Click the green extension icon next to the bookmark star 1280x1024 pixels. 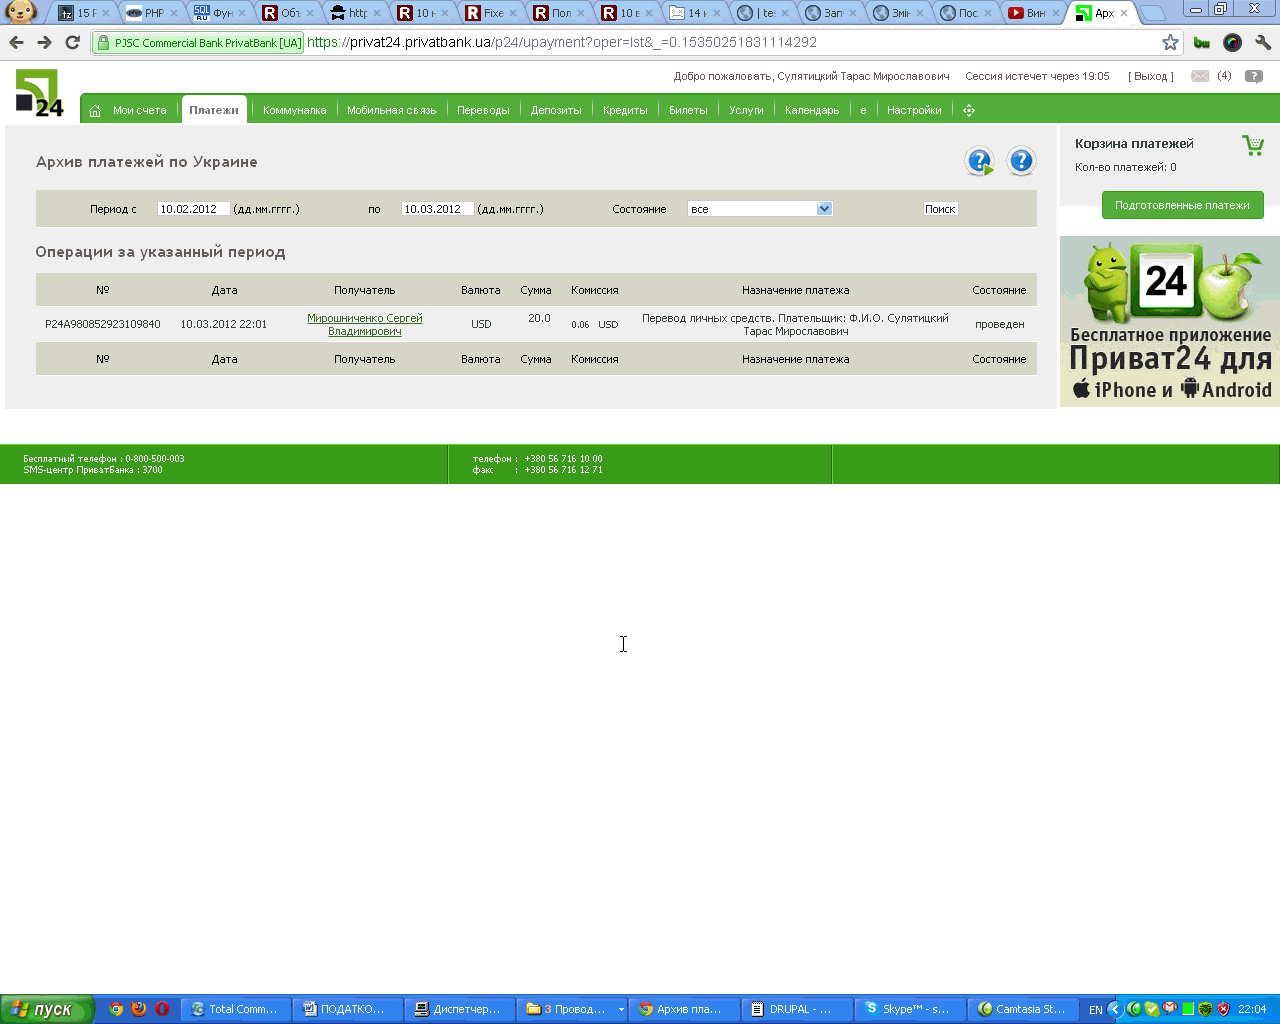[x=1202, y=42]
